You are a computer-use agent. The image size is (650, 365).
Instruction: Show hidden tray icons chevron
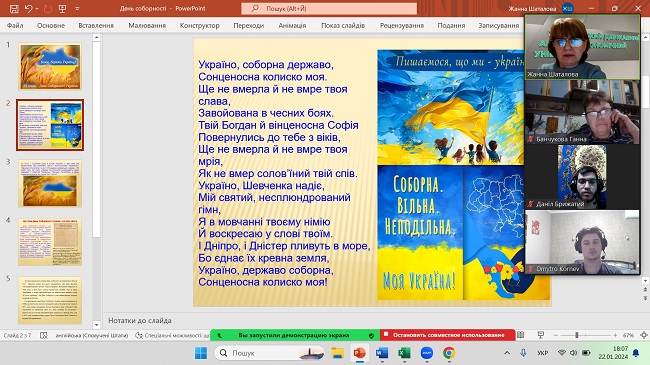coord(507,353)
